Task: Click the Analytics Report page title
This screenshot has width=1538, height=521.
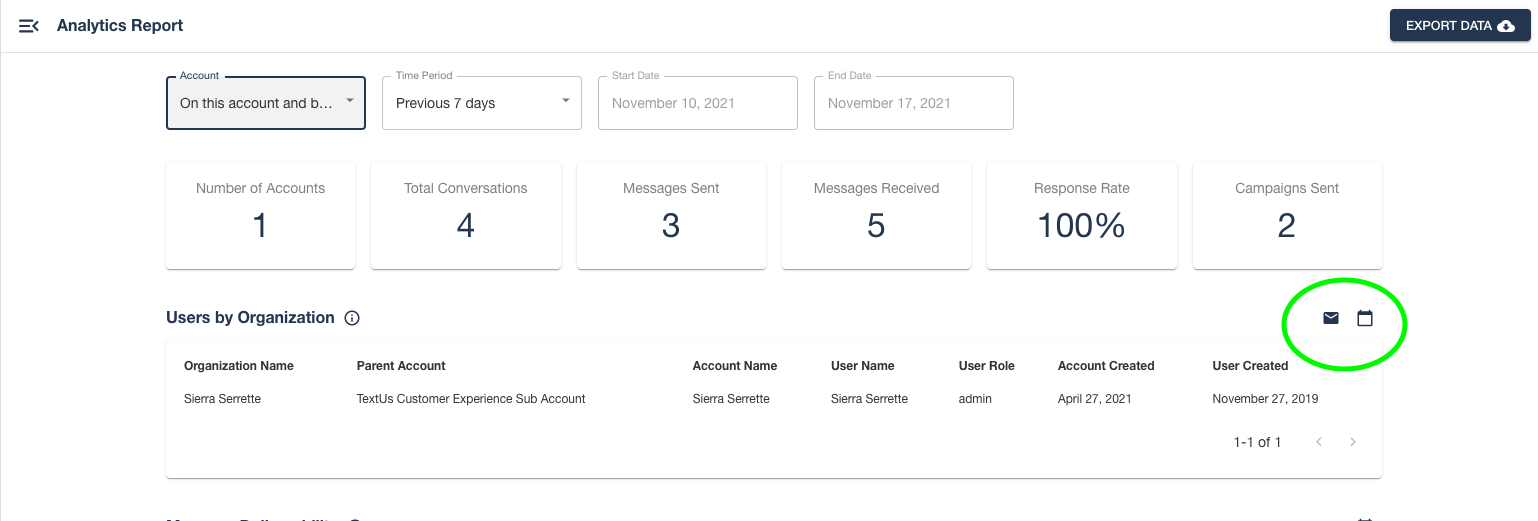Action: coord(120,26)
